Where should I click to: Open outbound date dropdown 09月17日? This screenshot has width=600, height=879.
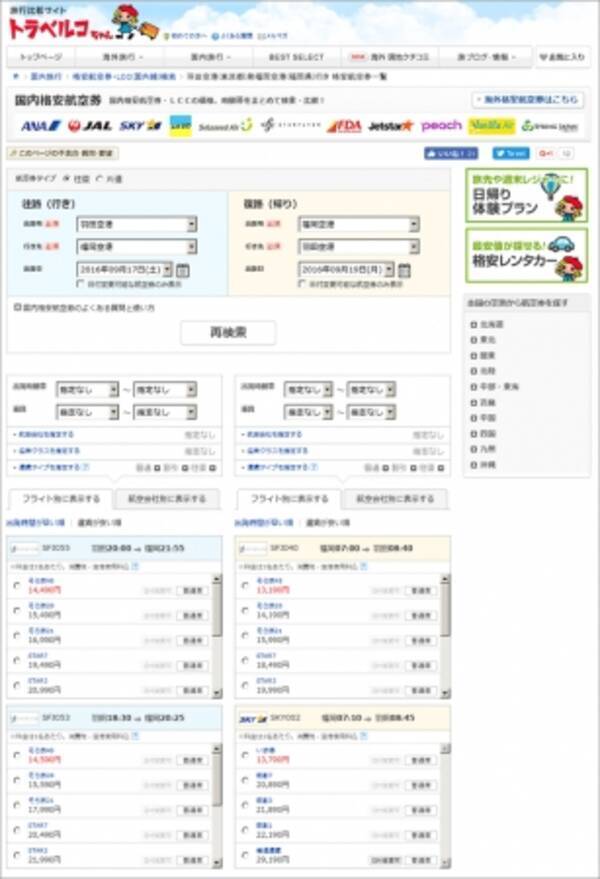point(124,269)
